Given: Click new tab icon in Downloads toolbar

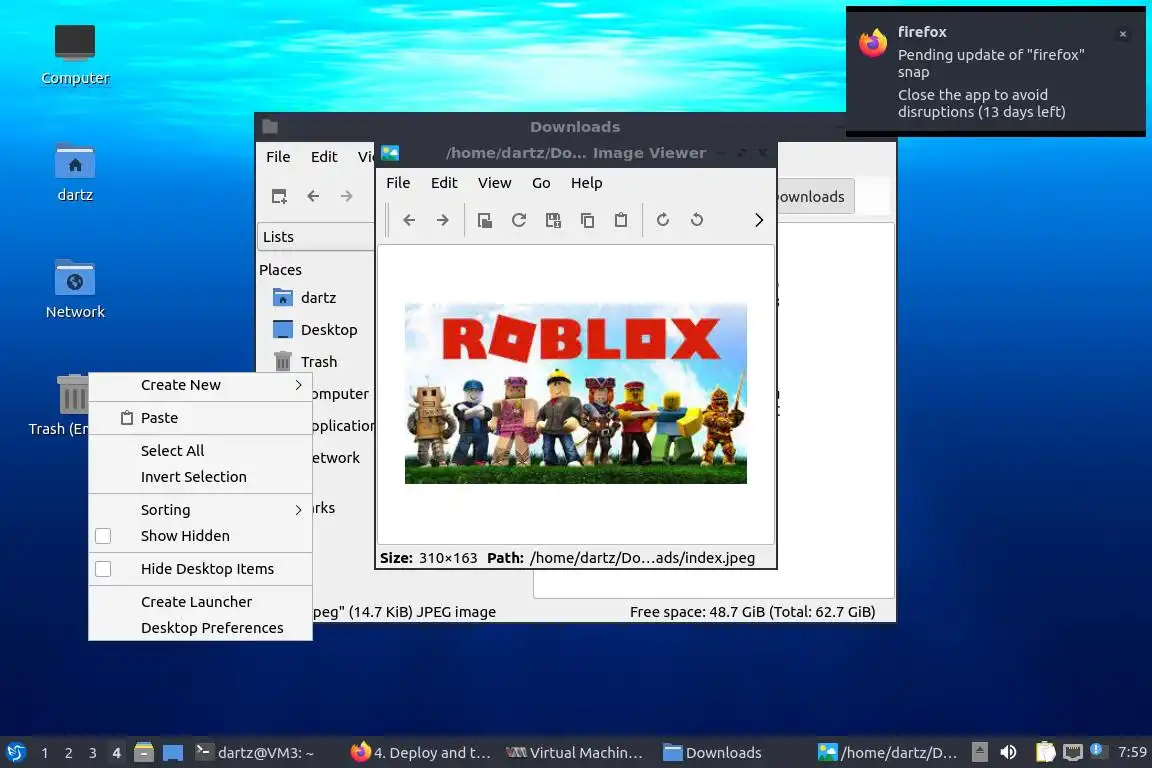Looking at the screenshot, I should (x=279, y=196).
